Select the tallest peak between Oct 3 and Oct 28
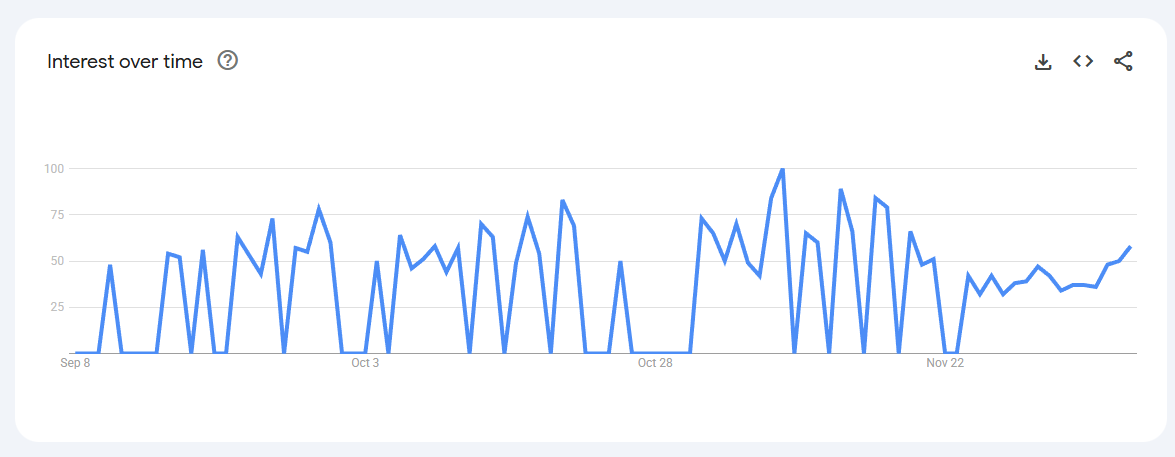1175x457 pixels. (563, 201)
